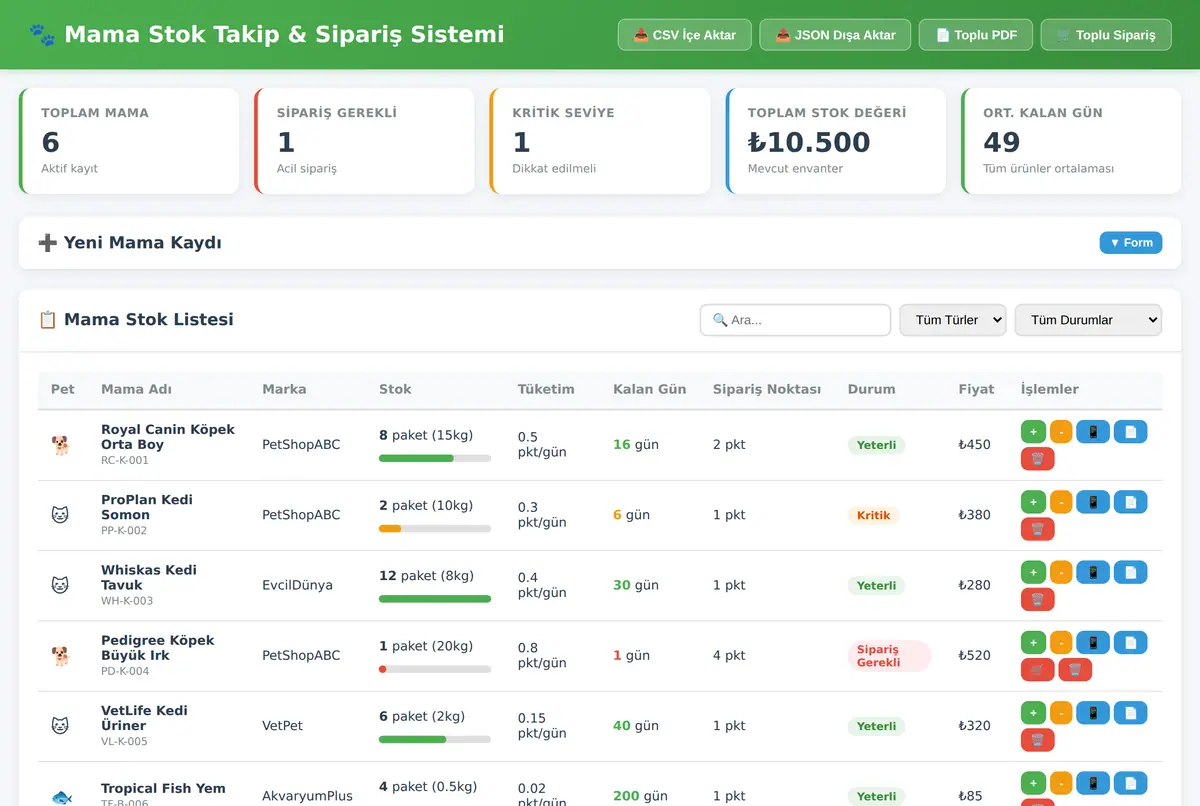Decrease stock for Royal Canin Köpek Orta Boy
This screenshot has width=1200, height=806.
point(1061,432)
